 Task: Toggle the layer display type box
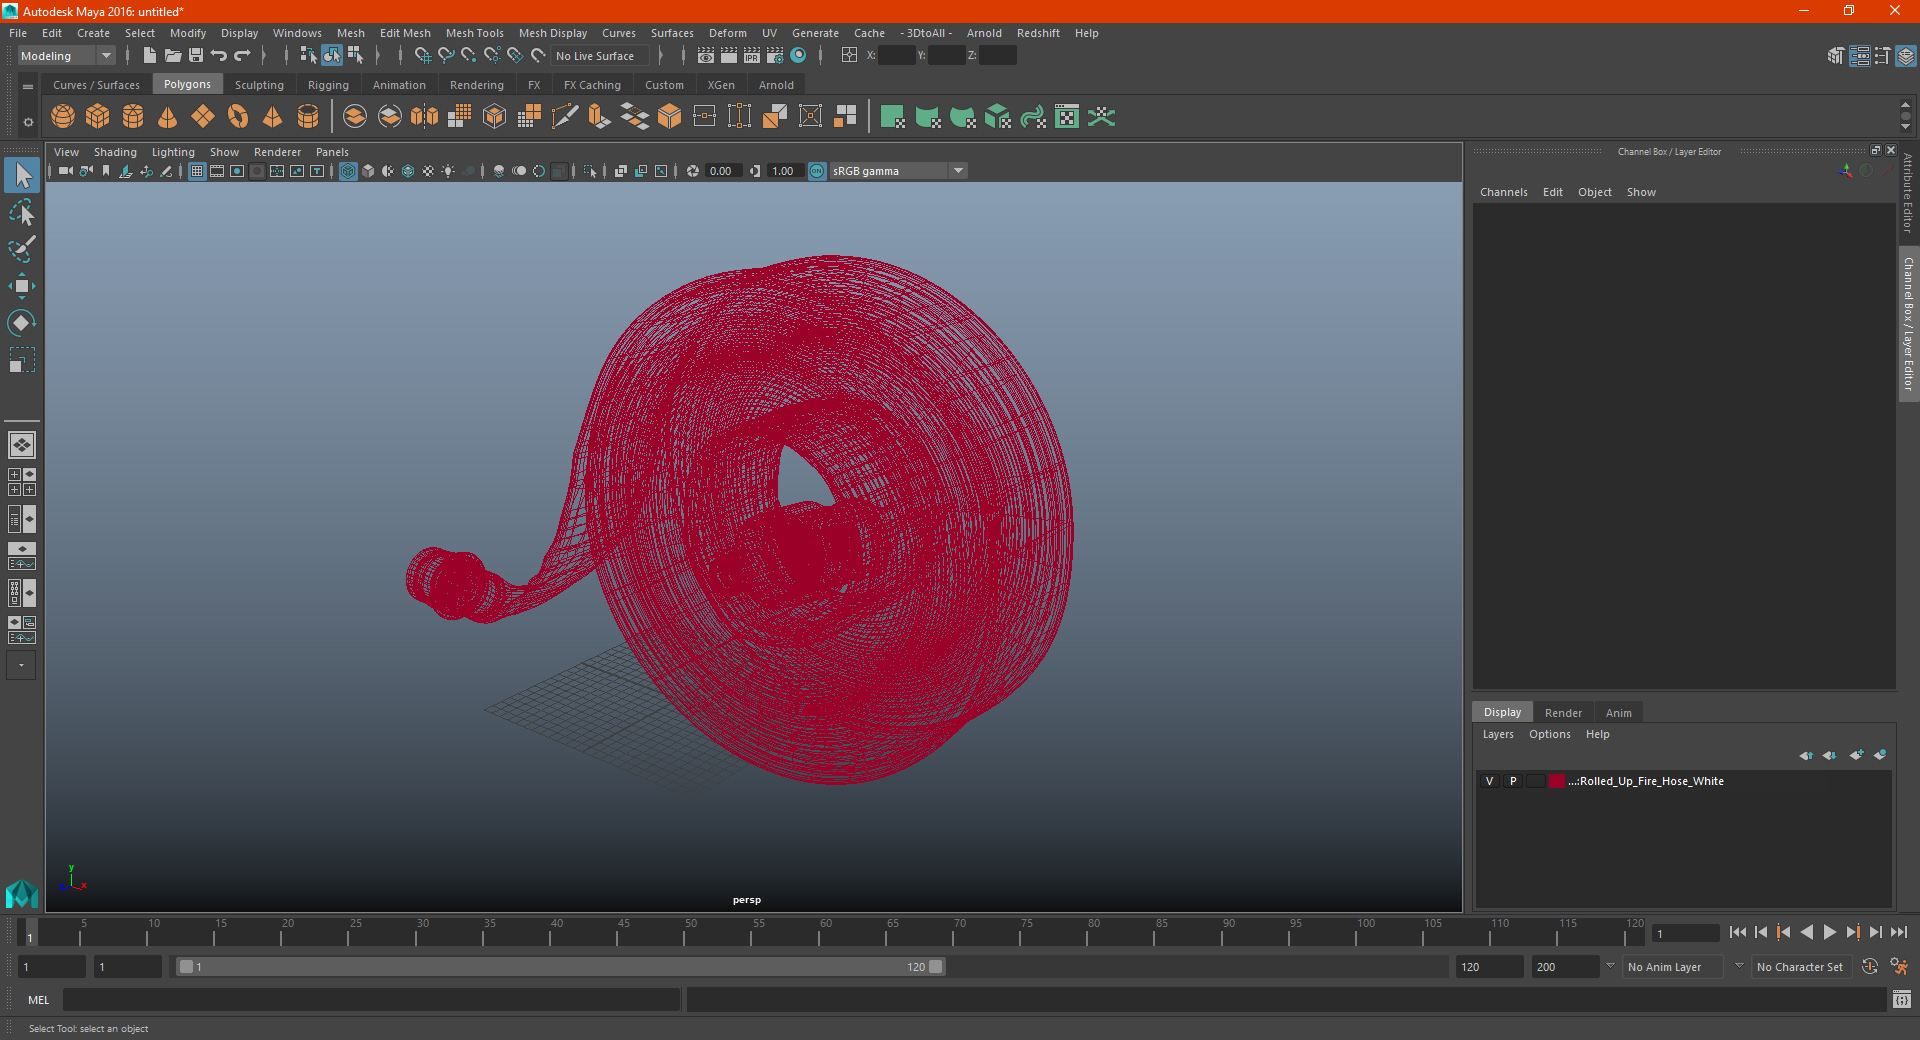coord(1536,781)
